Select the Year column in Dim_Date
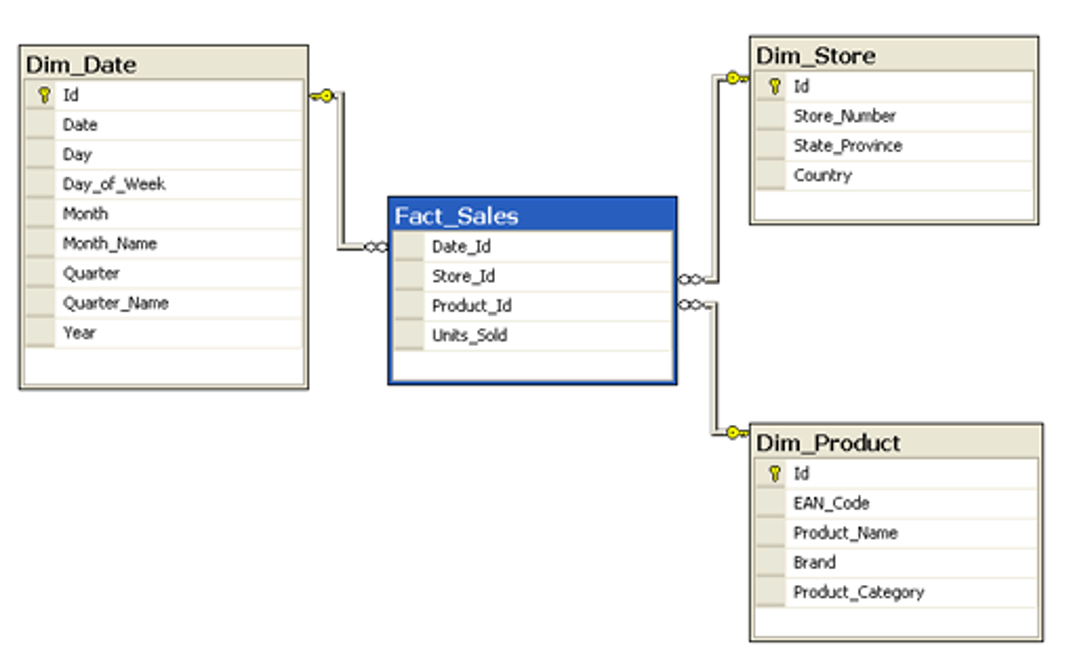1068x651 pixels. 163,333
